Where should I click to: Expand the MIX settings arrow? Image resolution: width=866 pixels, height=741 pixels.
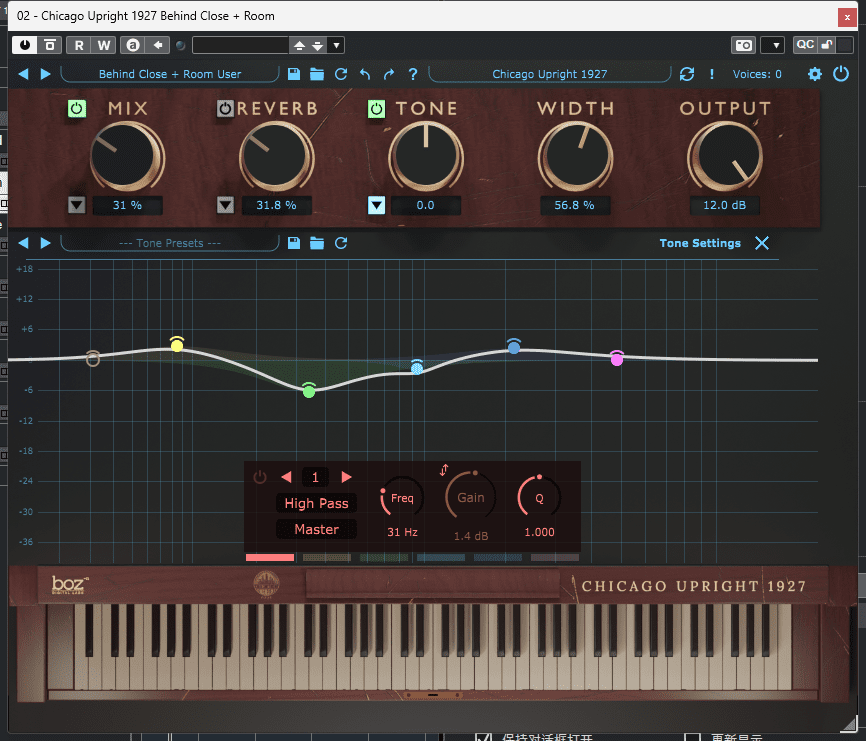pyautogui.click(x=77, y=205)
